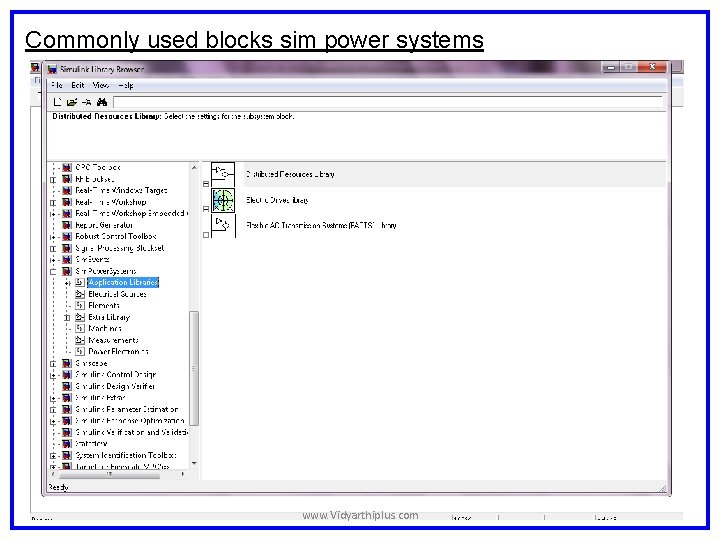
Task: Click the Simulink Verification and Validation icon
Action: click(67, 432)
